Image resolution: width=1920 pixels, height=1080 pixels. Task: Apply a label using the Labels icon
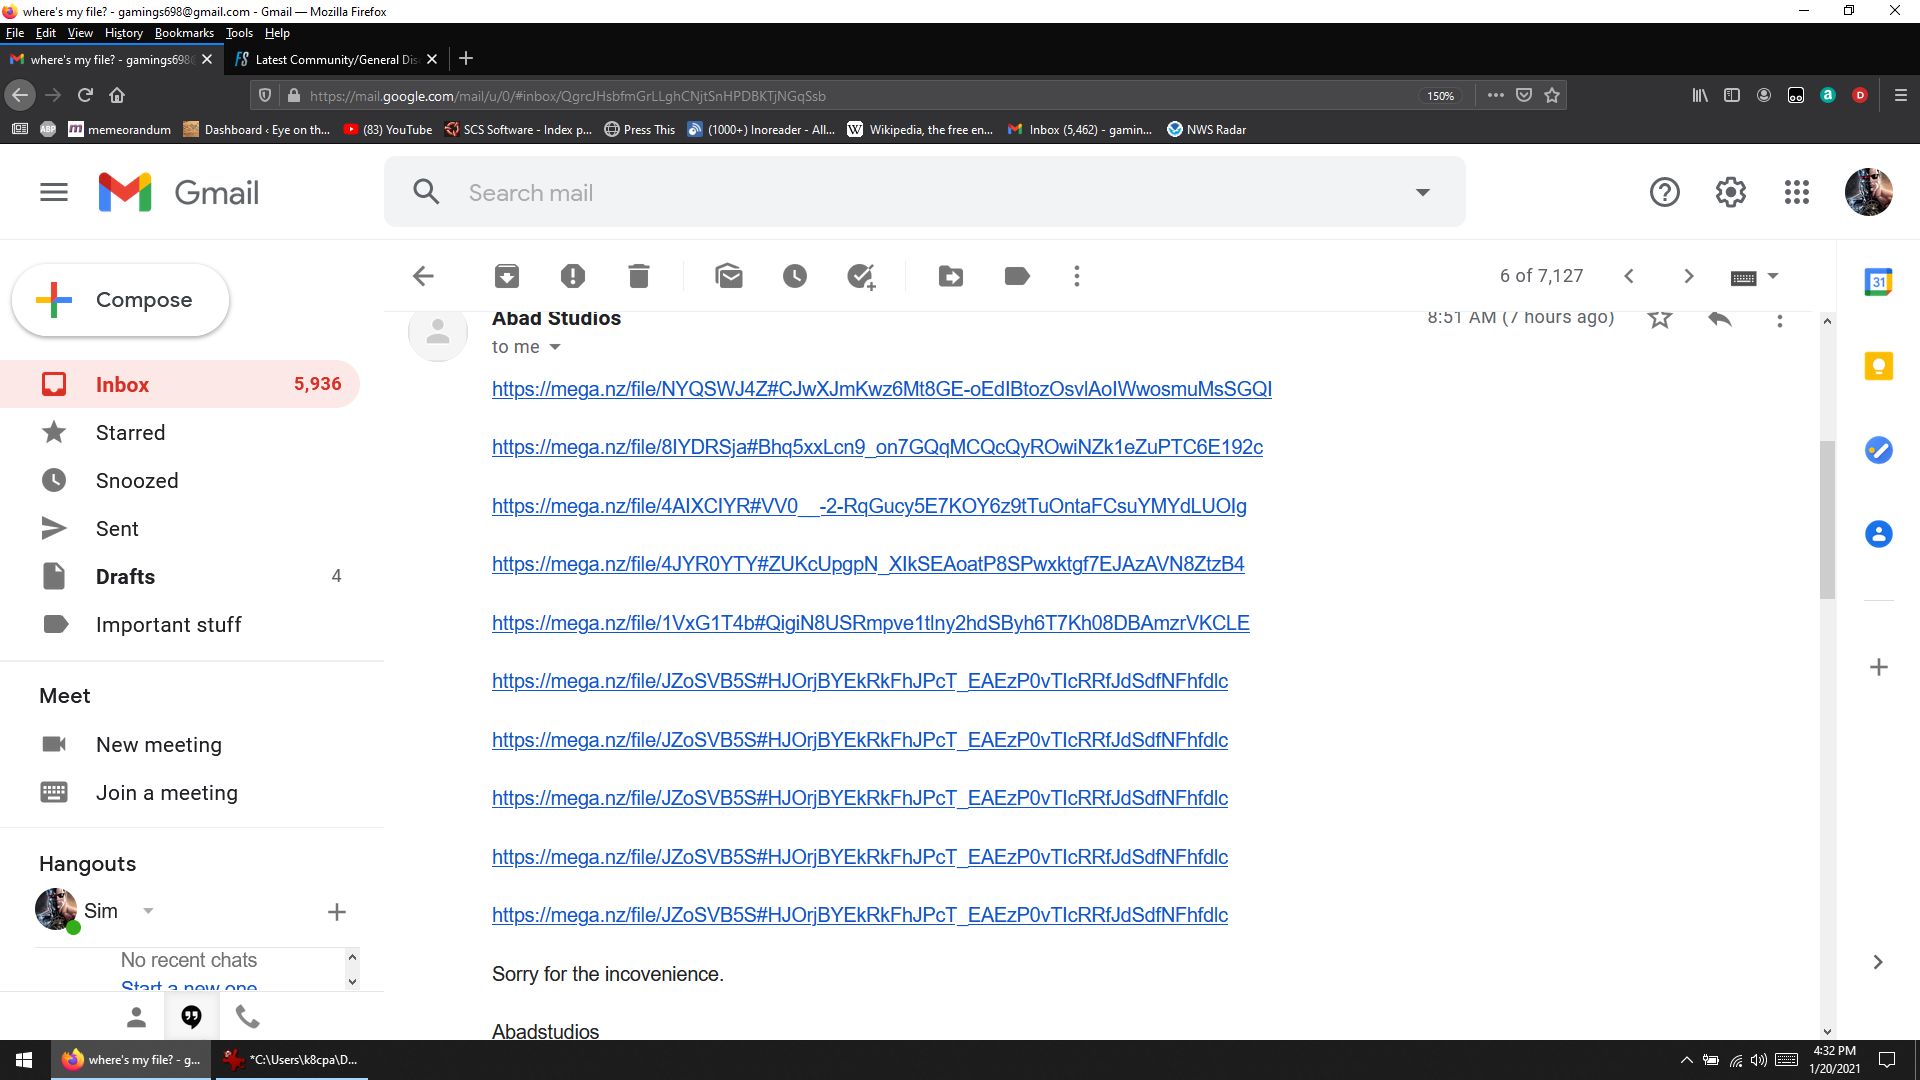(x=1017, y=276)
